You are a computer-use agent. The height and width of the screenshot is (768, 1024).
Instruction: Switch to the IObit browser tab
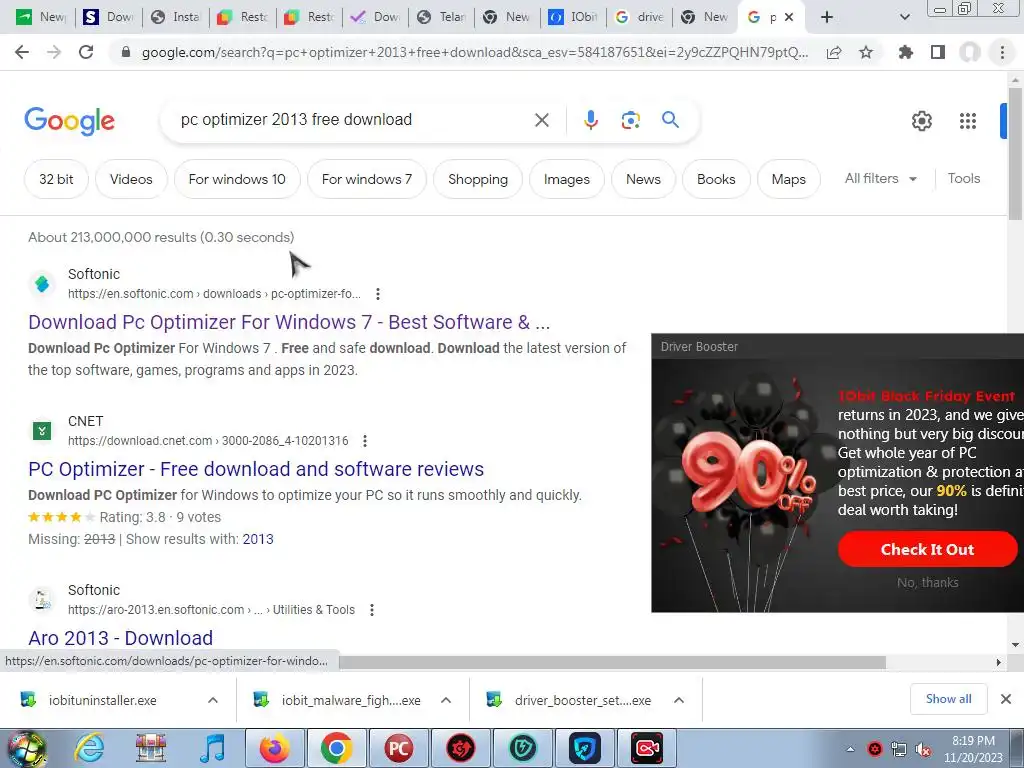574,17
